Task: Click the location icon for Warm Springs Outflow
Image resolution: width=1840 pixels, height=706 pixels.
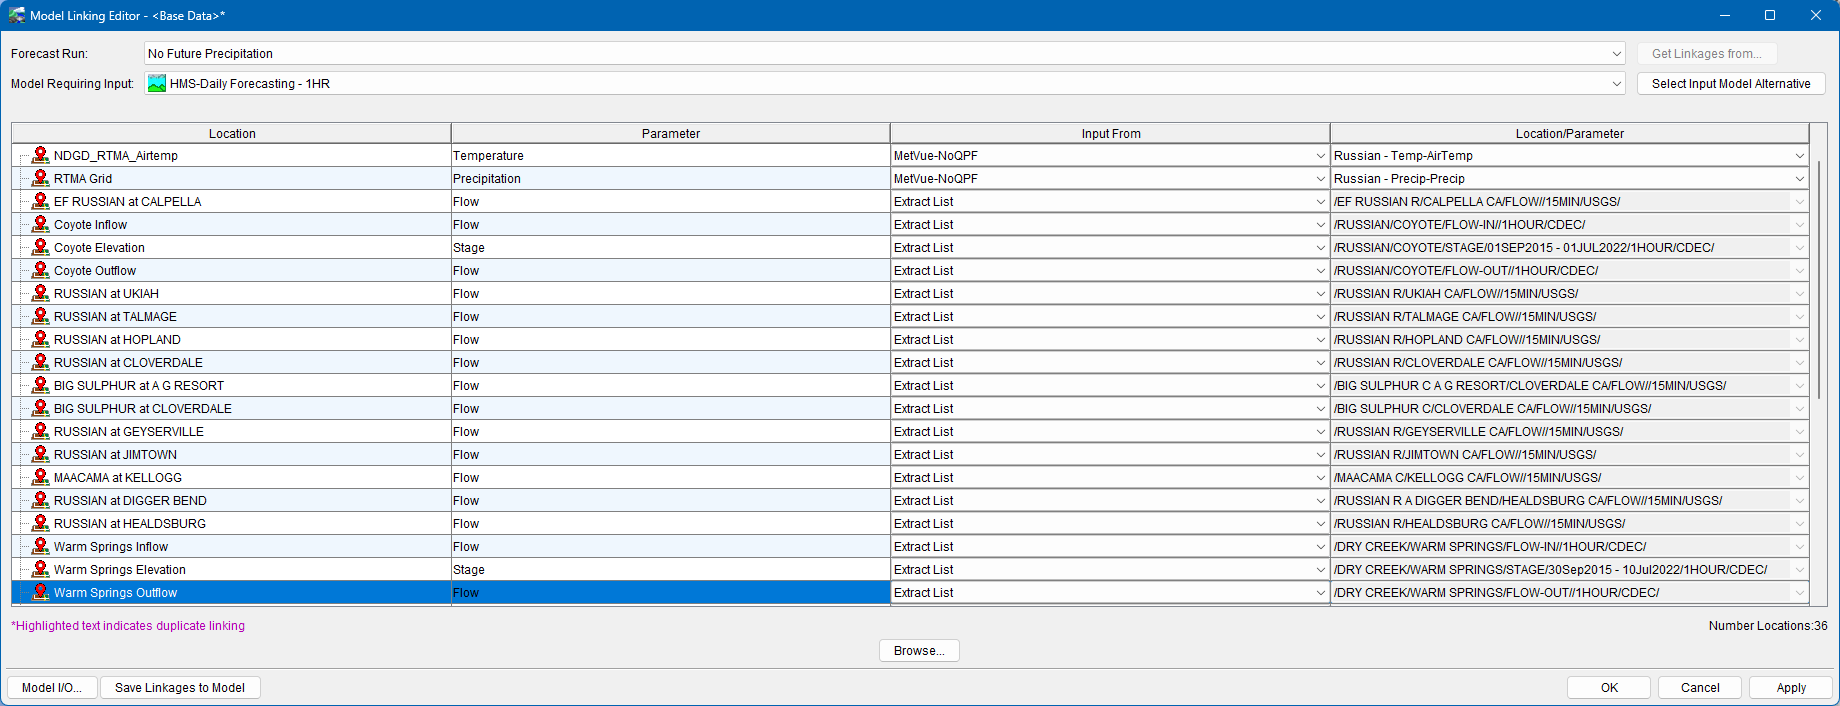Action: [40, 592]
